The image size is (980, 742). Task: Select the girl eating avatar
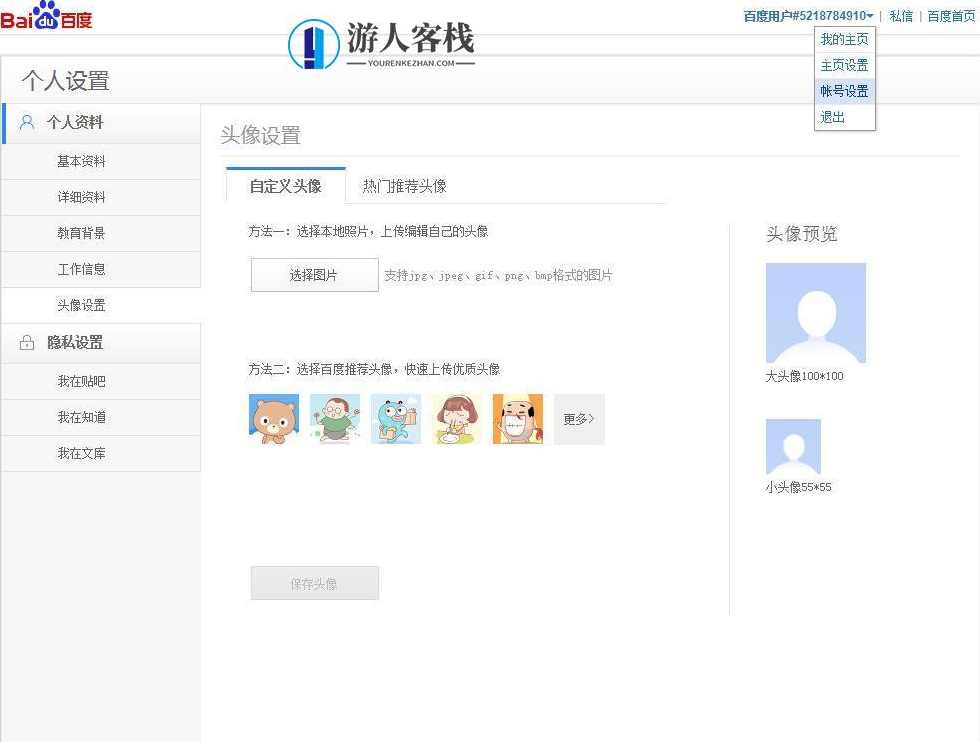(456, 419)
